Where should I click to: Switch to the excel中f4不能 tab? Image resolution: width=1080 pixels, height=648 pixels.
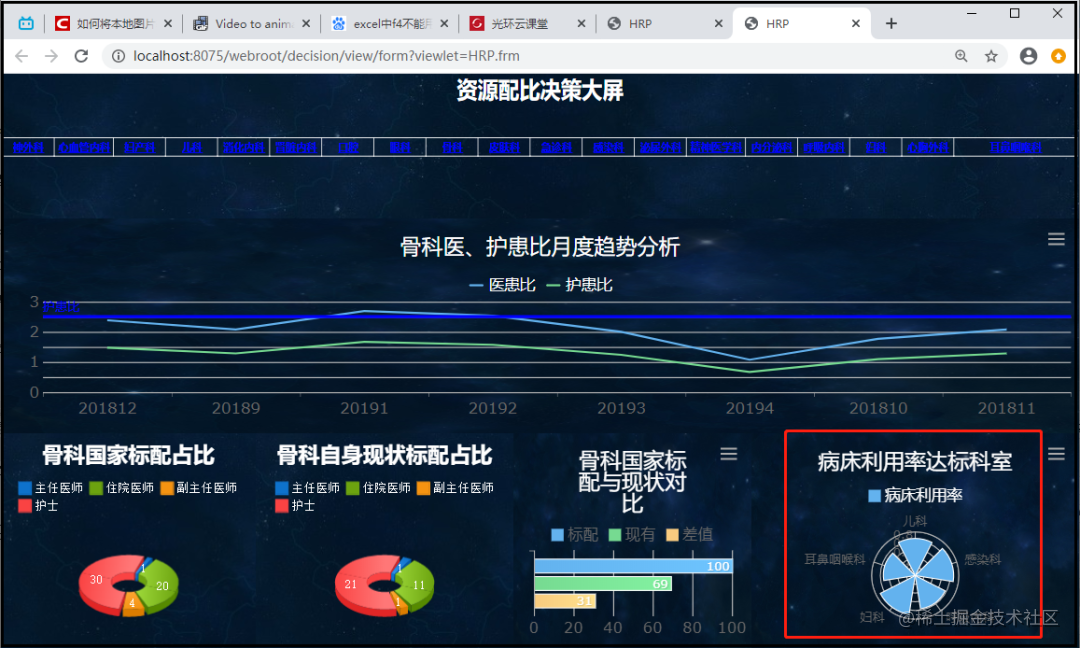390,23
